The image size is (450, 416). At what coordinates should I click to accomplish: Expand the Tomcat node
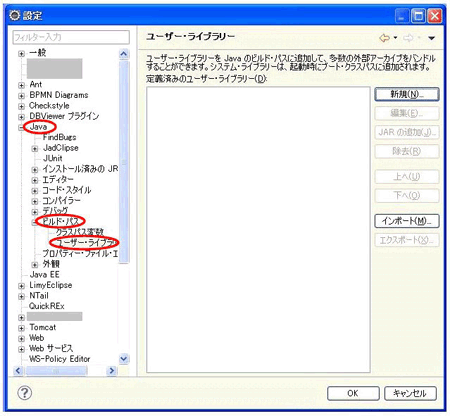[21, 328]
